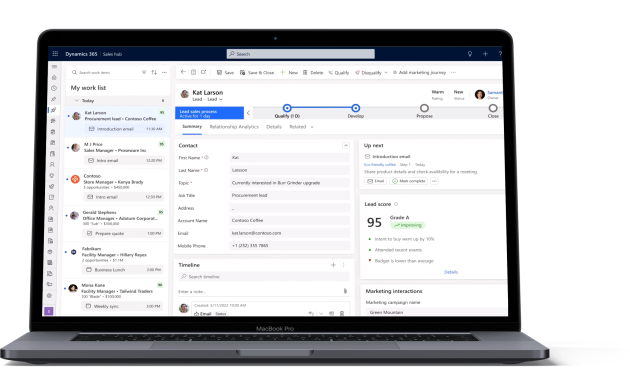Screen dimensions: 630x369
Task: Click the sort arrows icon in work list
Action: pos(154,72)
